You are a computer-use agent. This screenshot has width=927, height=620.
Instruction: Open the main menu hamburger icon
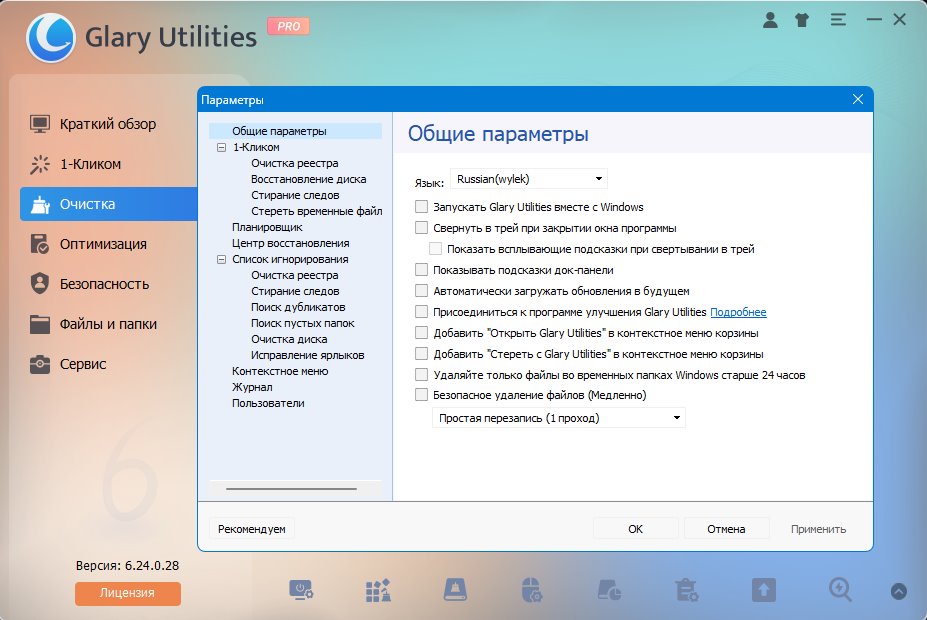click(x=838, y=20)
